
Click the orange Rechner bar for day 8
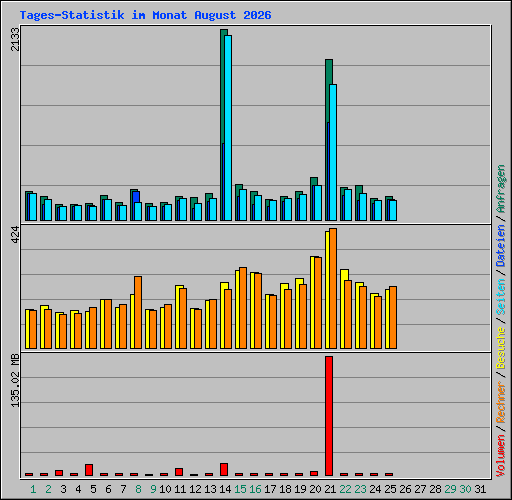click(138, 312)
